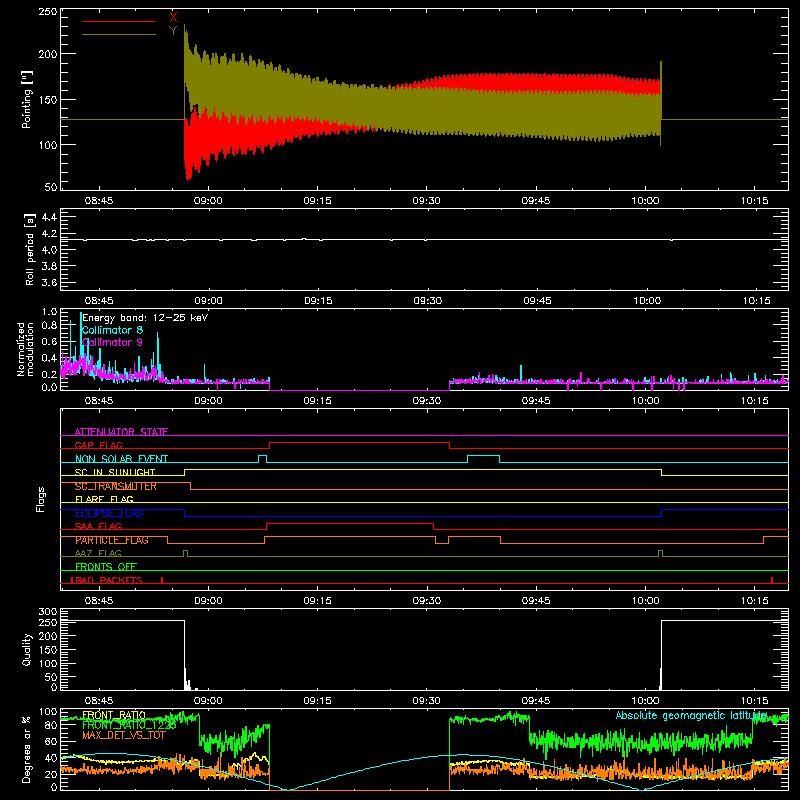Viewport: 800px width, 800px height.
Task: Click the raised GAP_FLAG segment on the timeline
Action: point(359,443)
